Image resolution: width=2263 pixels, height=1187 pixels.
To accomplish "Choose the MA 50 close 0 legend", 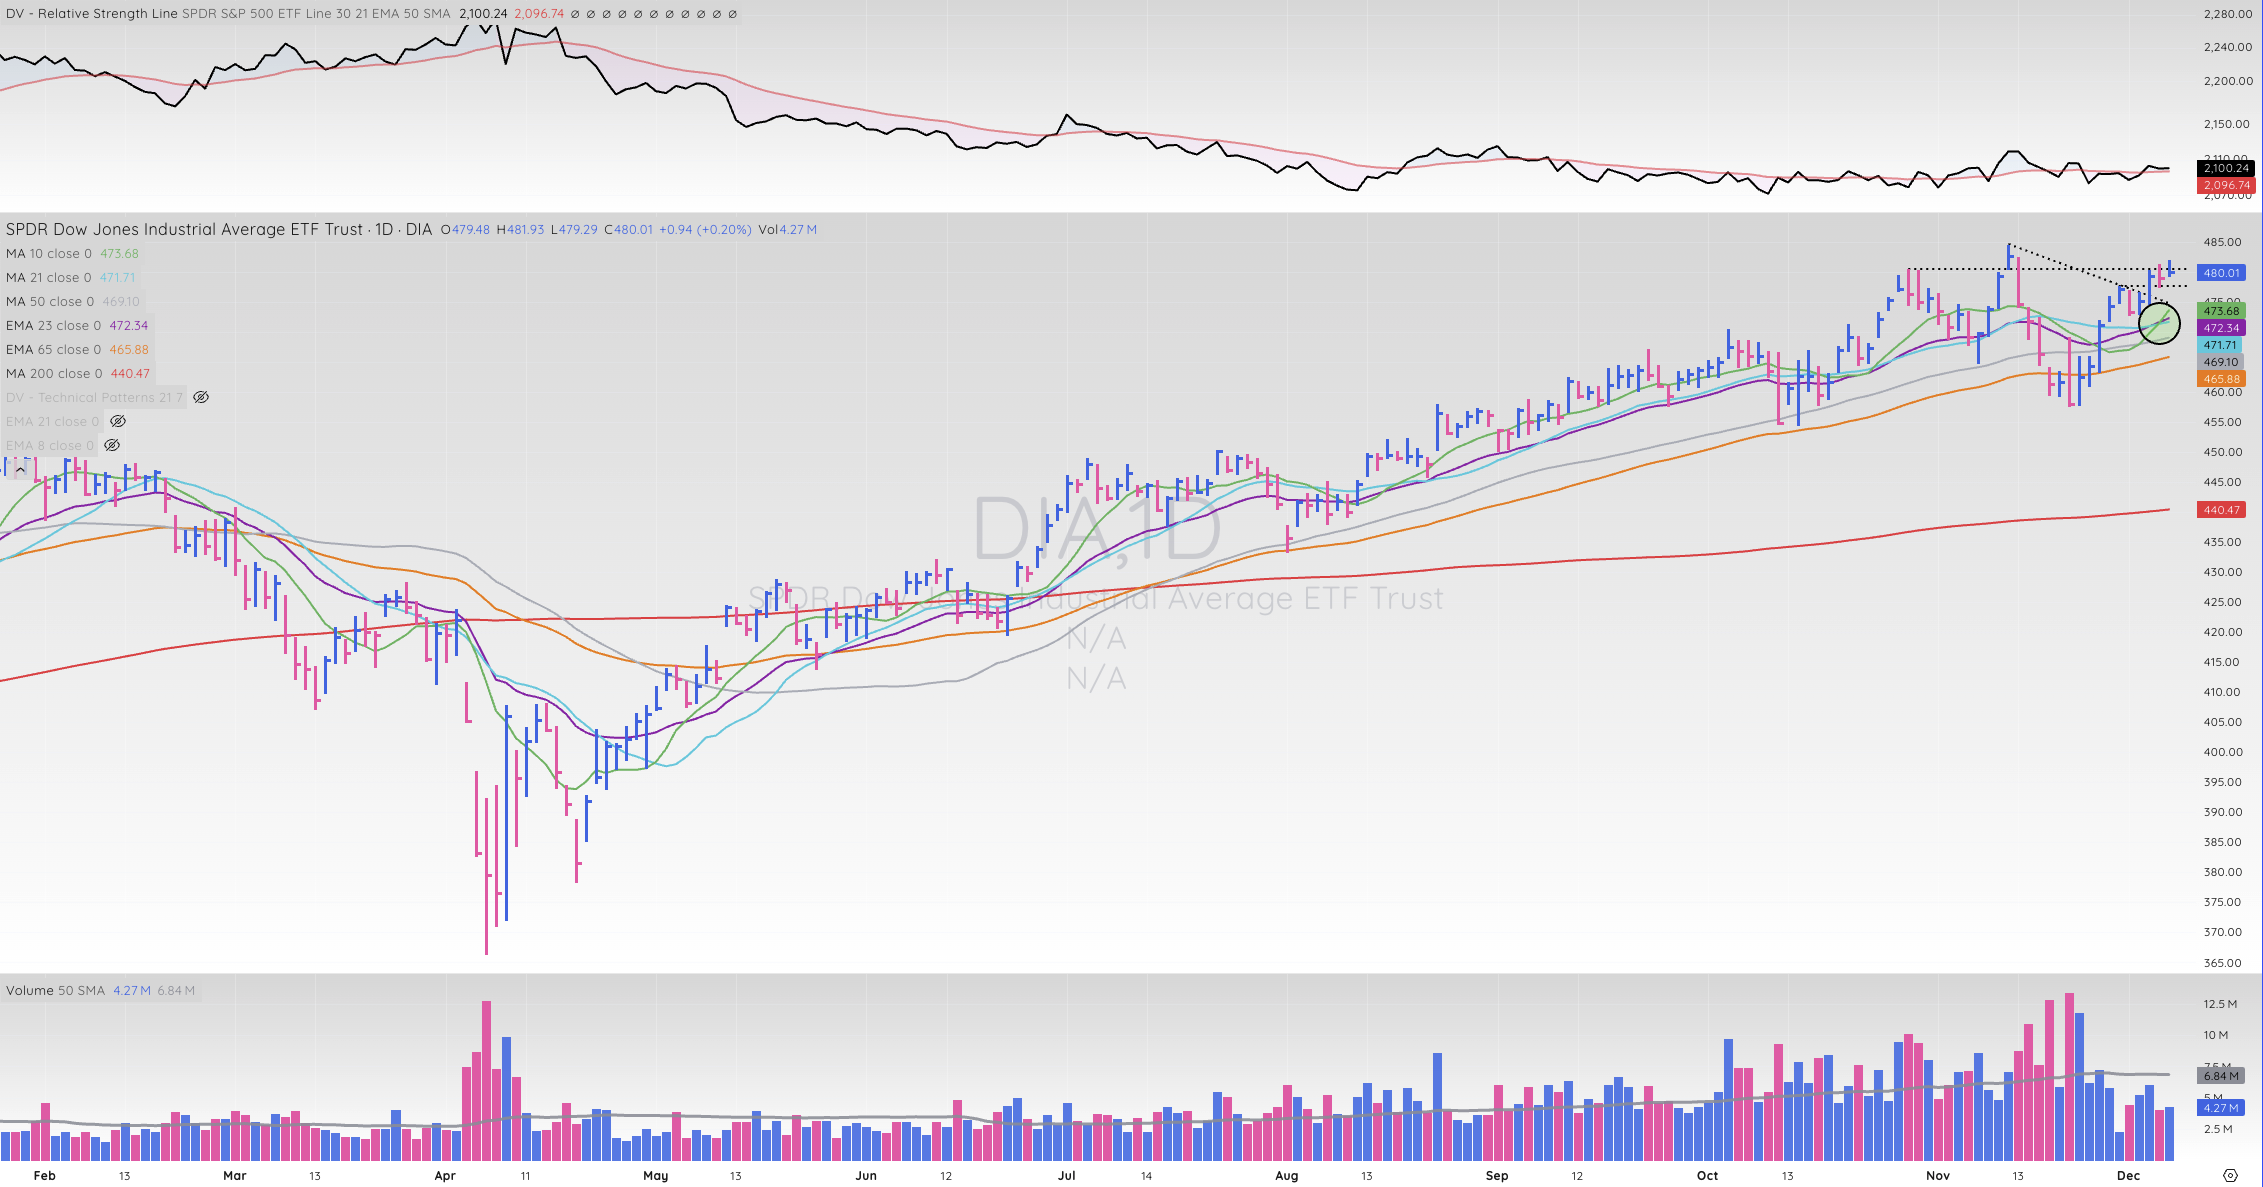I will (x=50, y=301).
